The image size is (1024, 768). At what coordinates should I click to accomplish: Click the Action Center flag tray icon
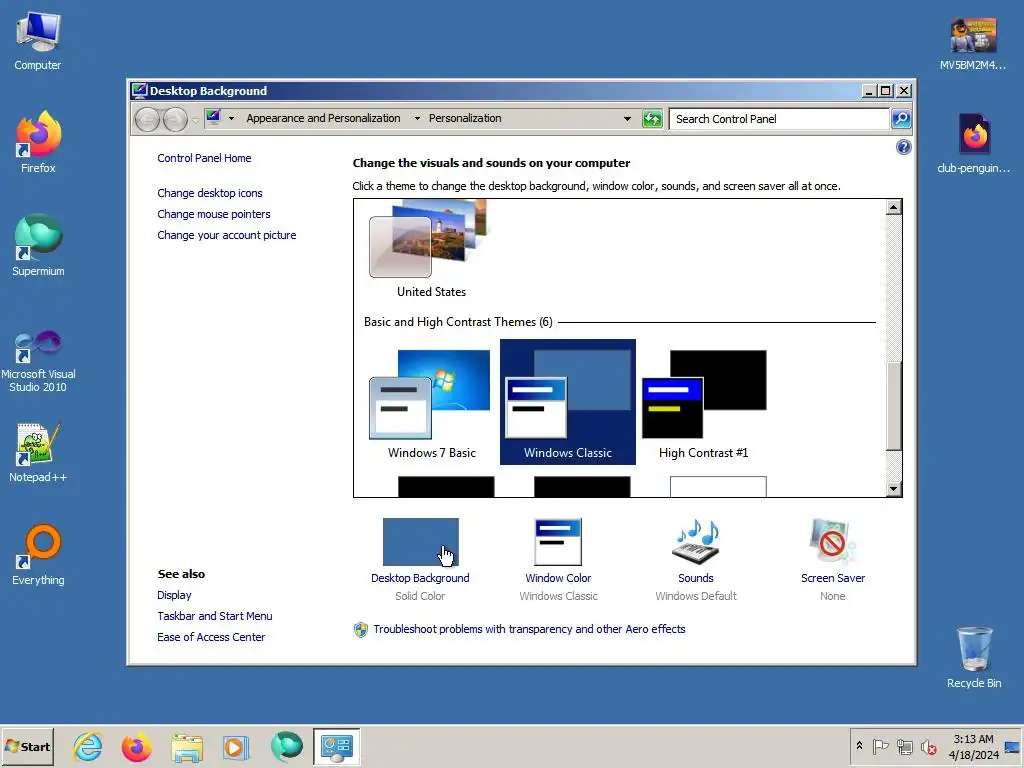pos(880,746)
